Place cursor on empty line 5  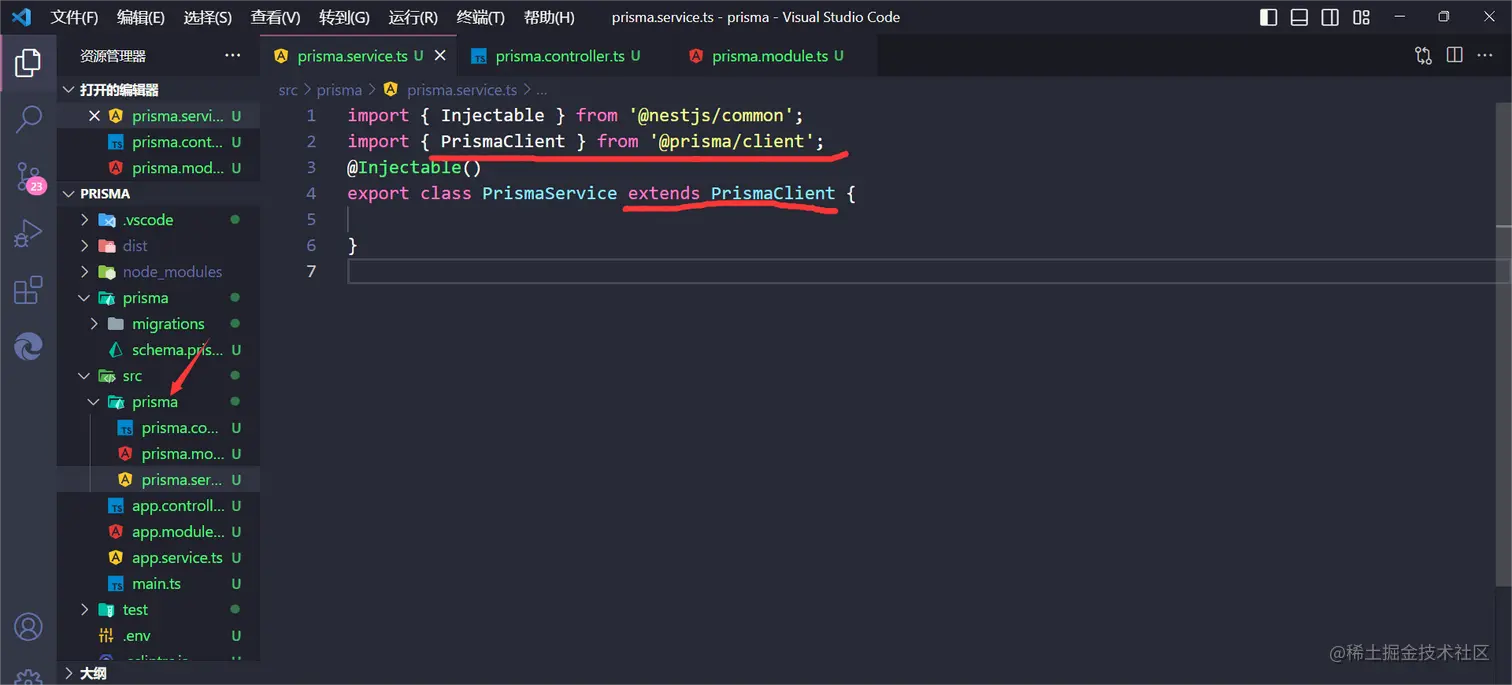pos(920,220)
